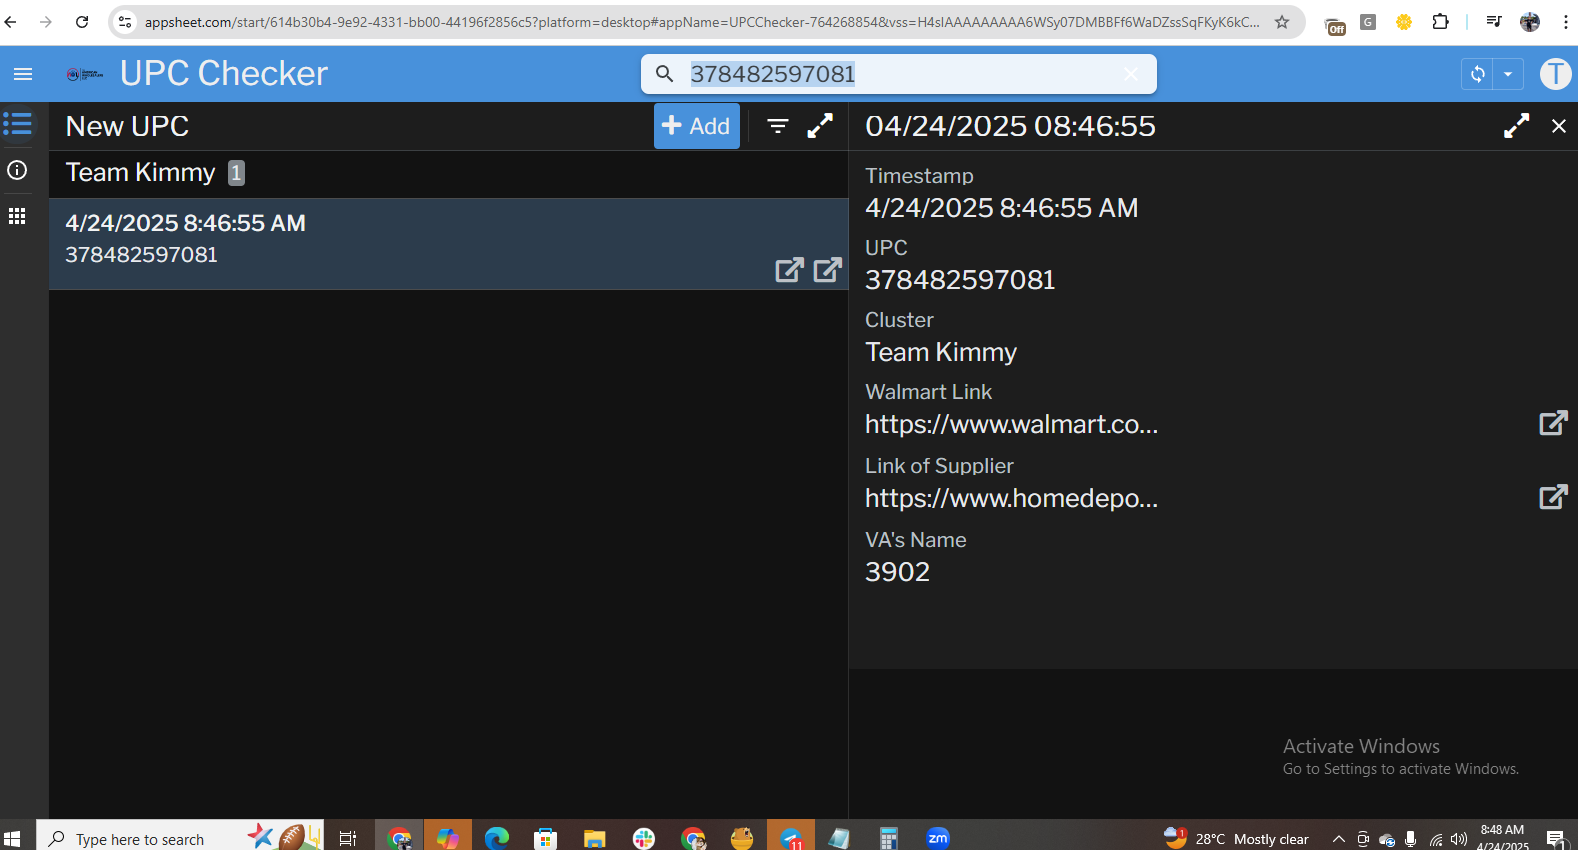Collapse the Team Kimmy group header

tap(141, 173)
